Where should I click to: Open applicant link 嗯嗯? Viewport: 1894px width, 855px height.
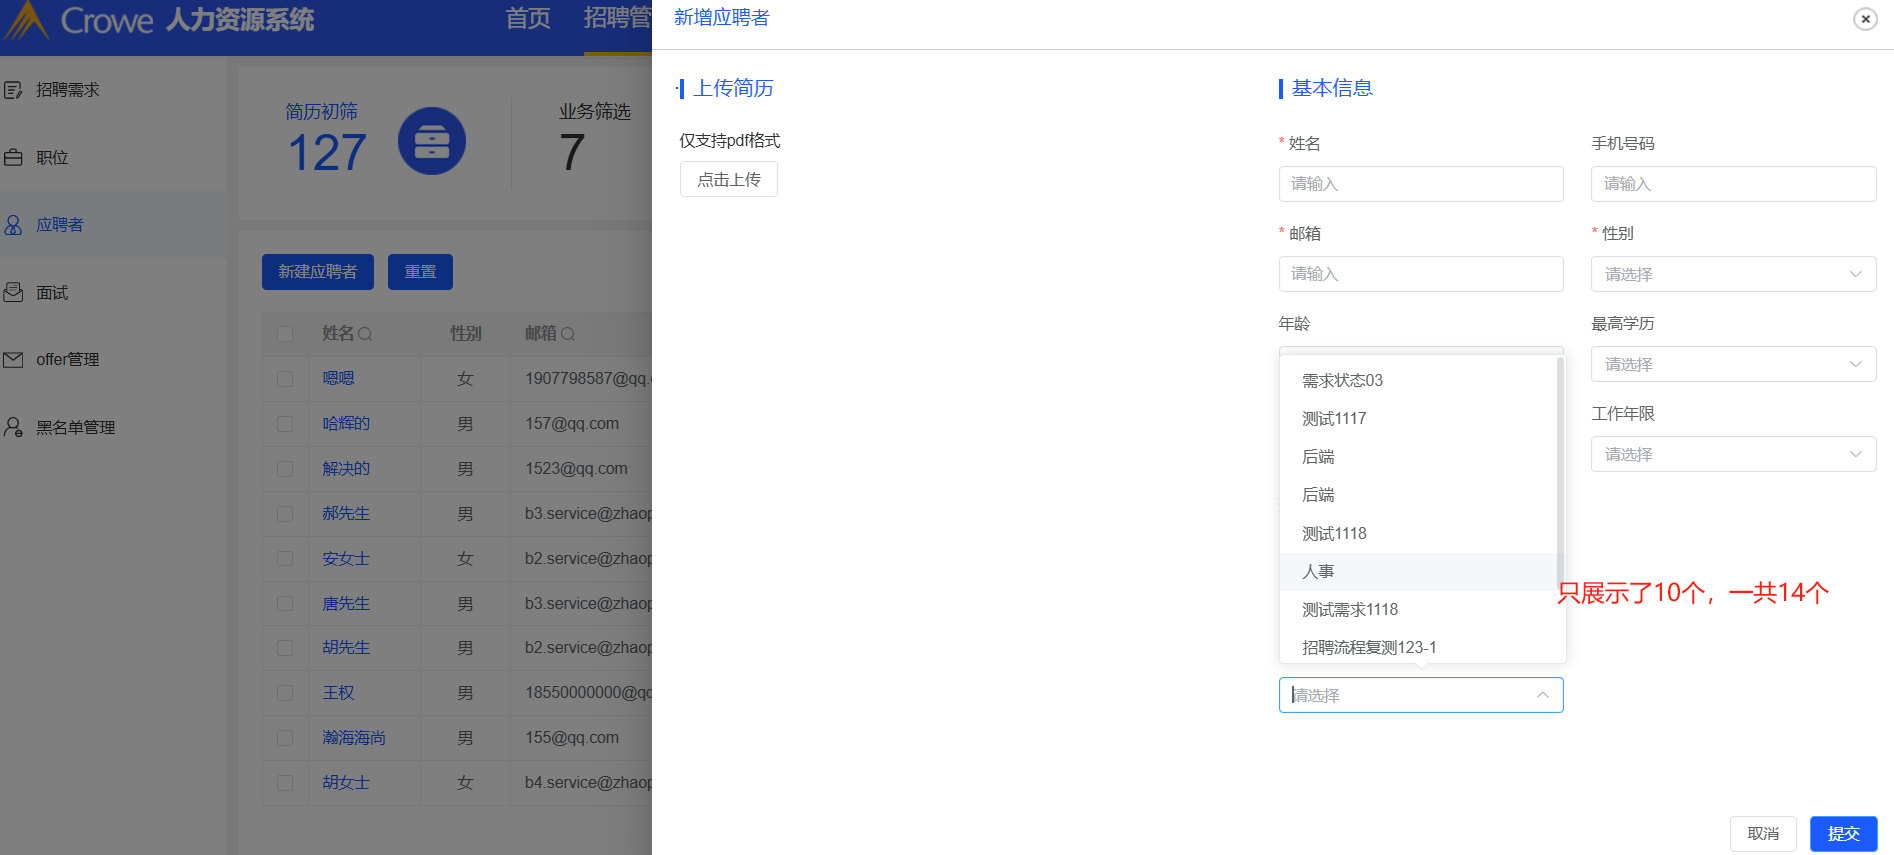338,379
